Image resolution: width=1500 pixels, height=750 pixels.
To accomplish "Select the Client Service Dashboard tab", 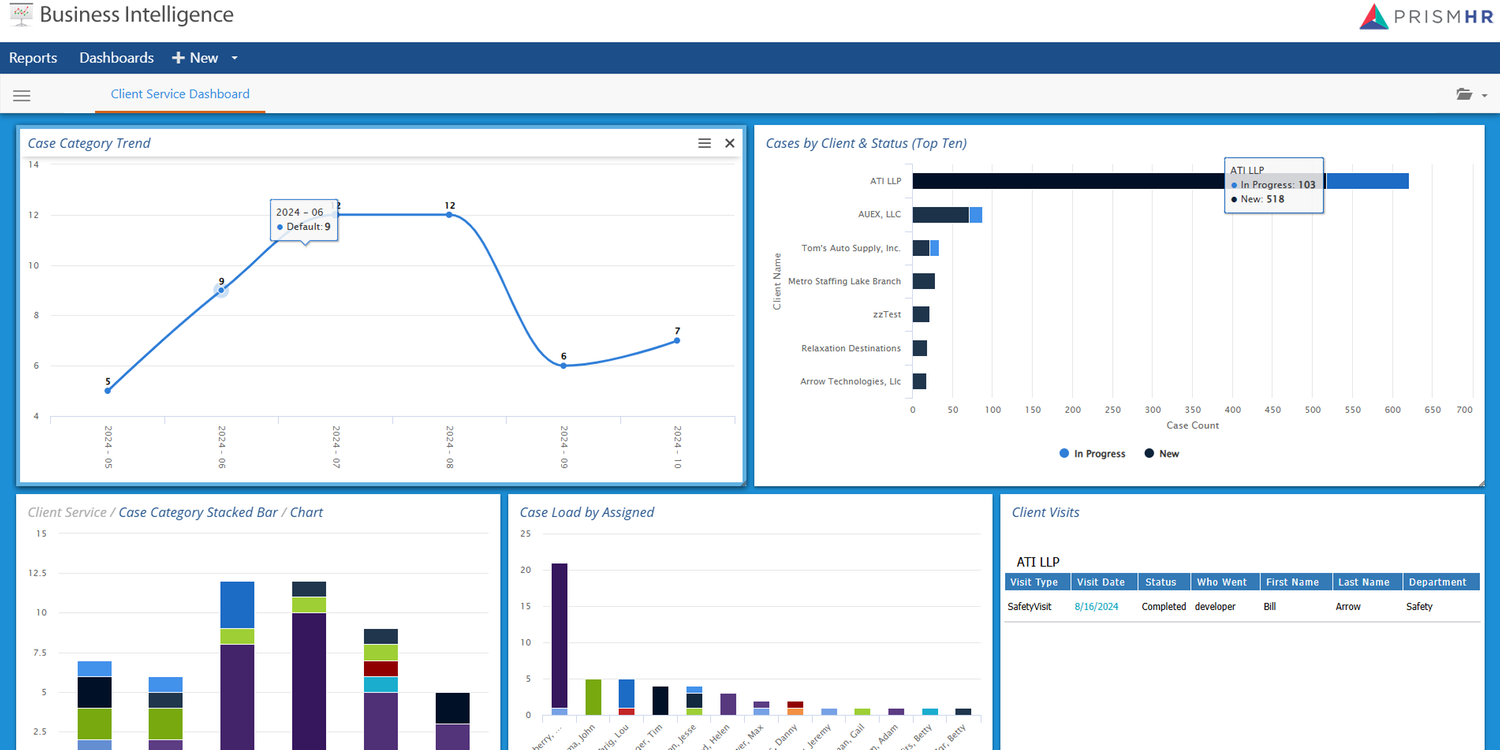I will [179, 93].
